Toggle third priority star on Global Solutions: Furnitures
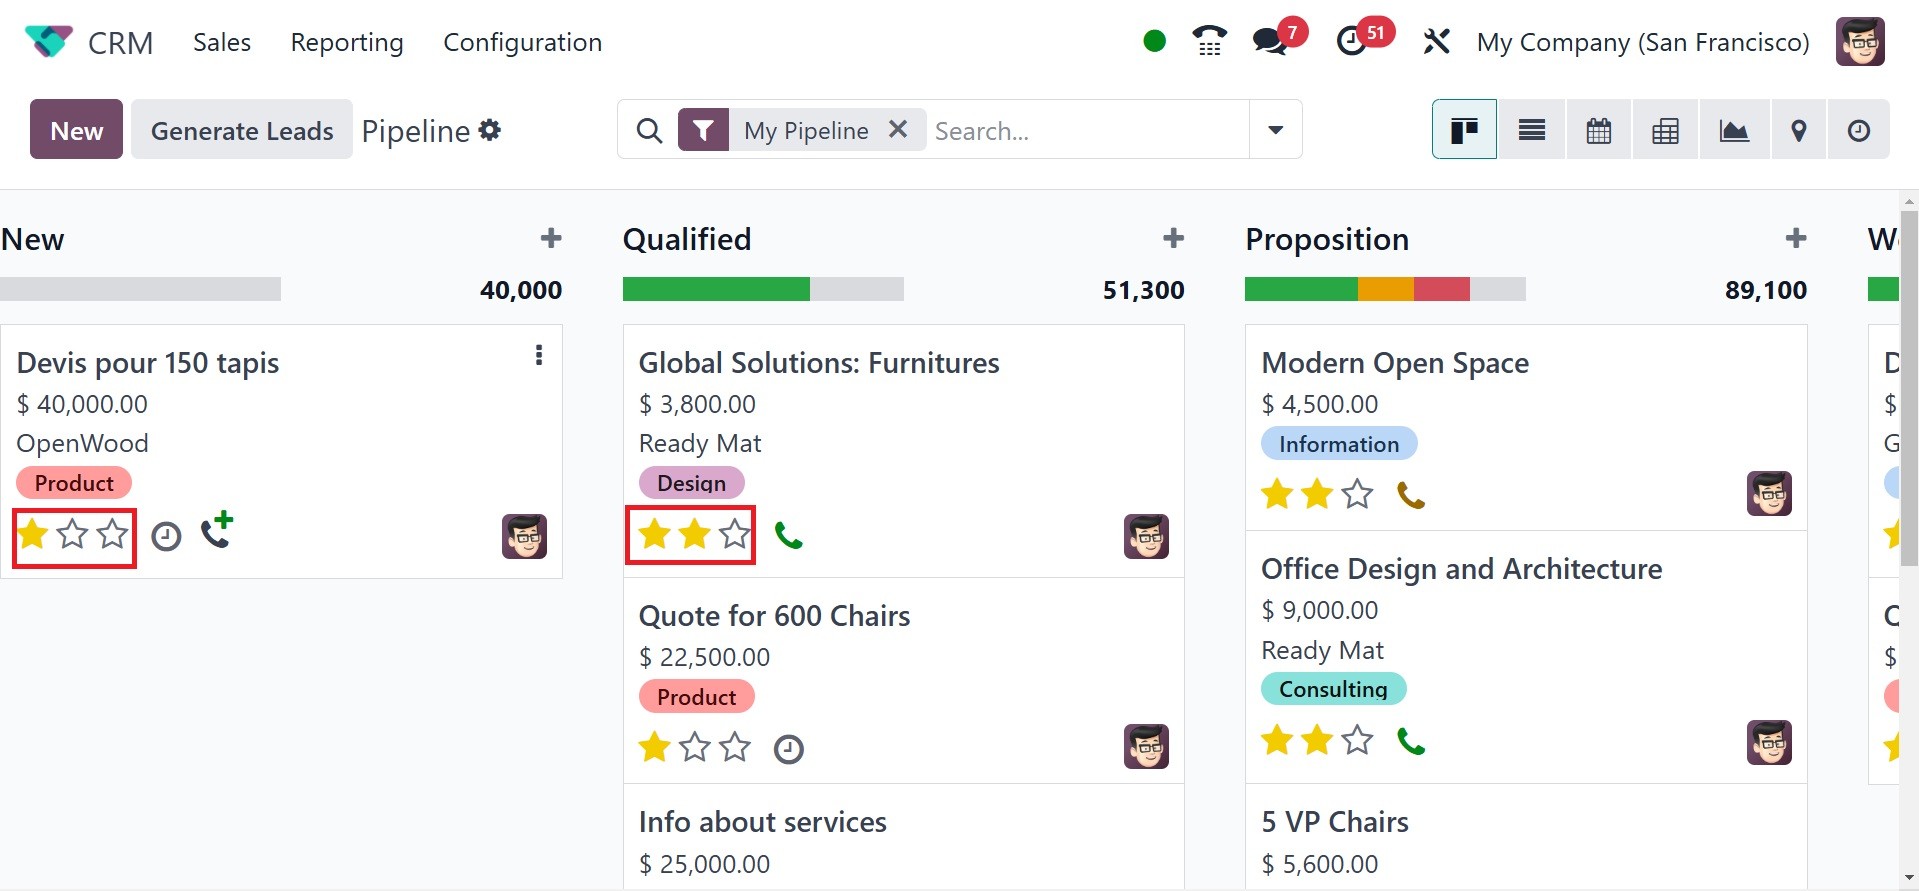Viewport: 1919px width, 891px height. (735, 534)
